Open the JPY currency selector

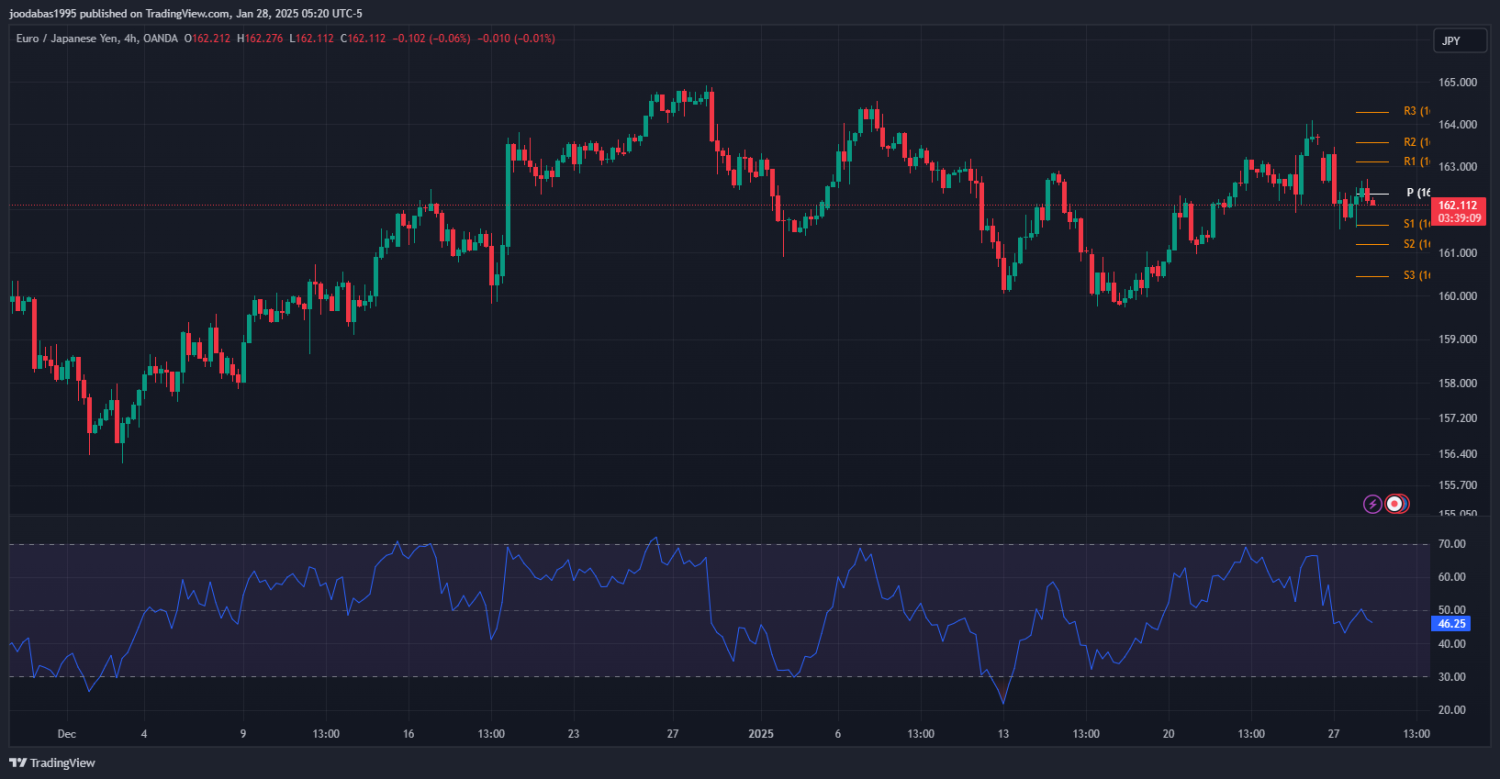click(1450, 41)
